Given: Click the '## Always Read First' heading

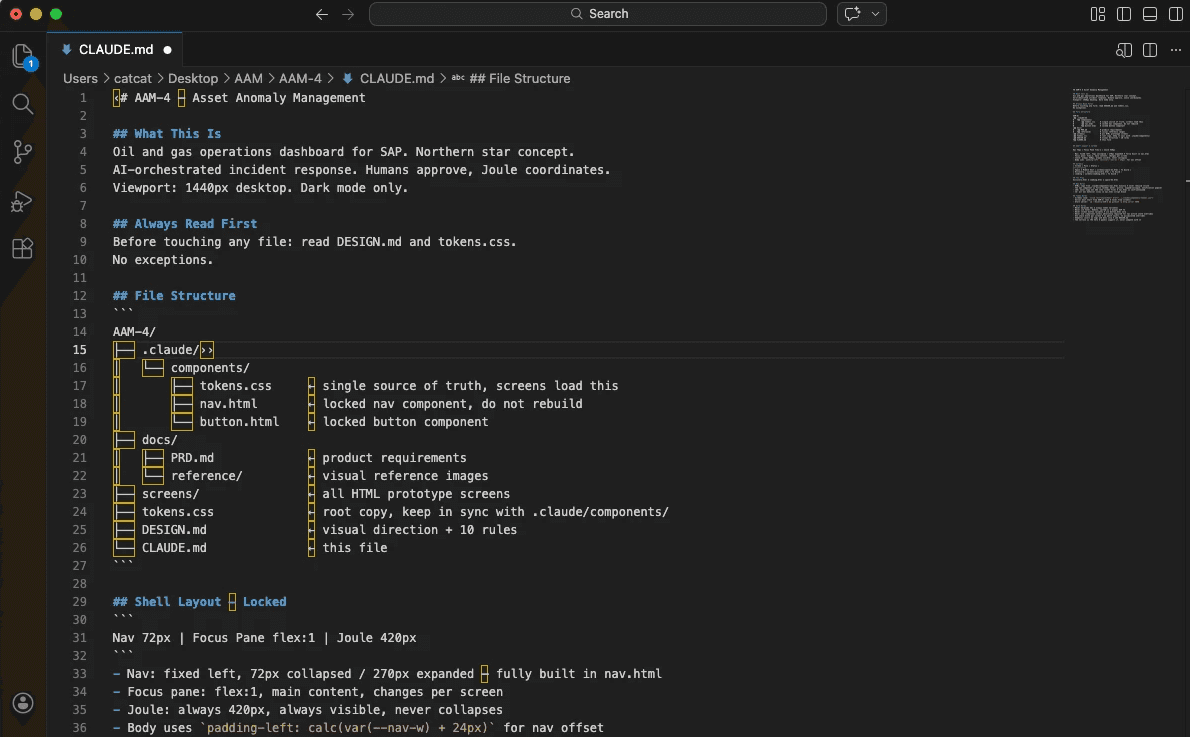Looking at the screenshot, I should coord(184,224).
